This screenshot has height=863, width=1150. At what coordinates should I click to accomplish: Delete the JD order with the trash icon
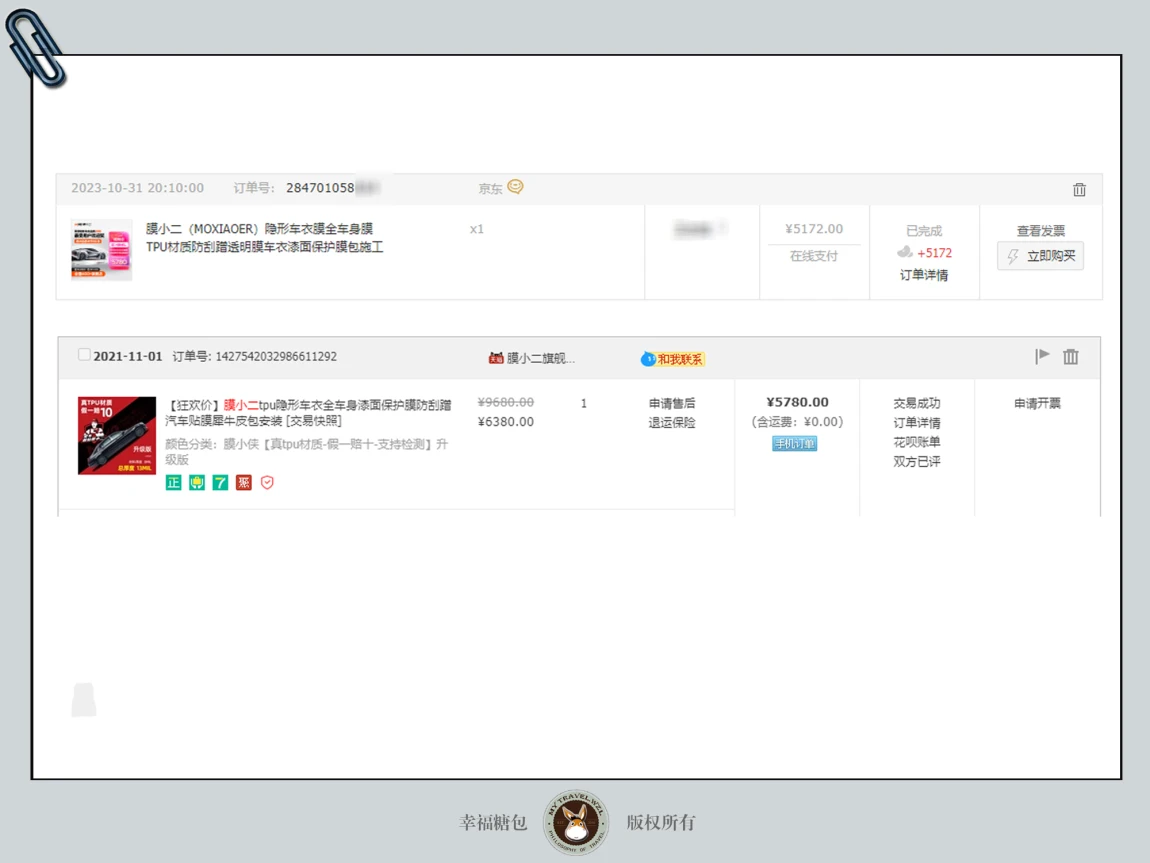tap(1079, 189)
